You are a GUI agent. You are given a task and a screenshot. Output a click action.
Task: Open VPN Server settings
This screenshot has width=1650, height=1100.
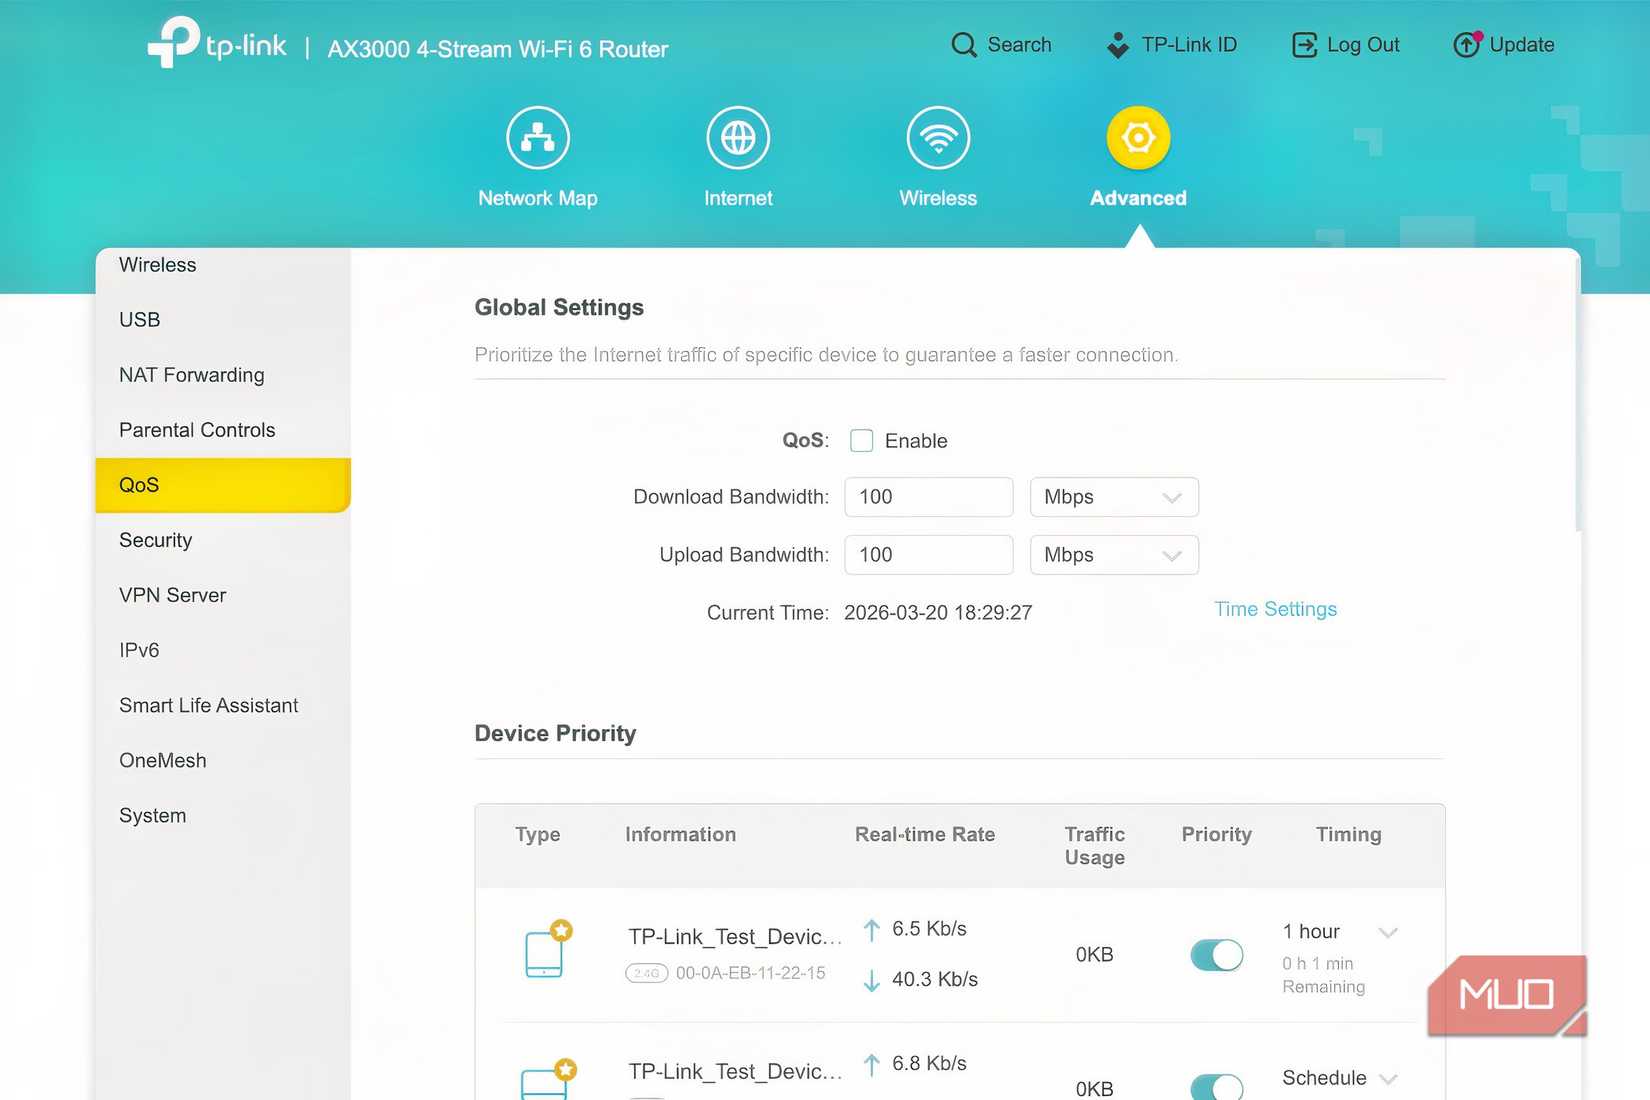click(x=223, y=595)
